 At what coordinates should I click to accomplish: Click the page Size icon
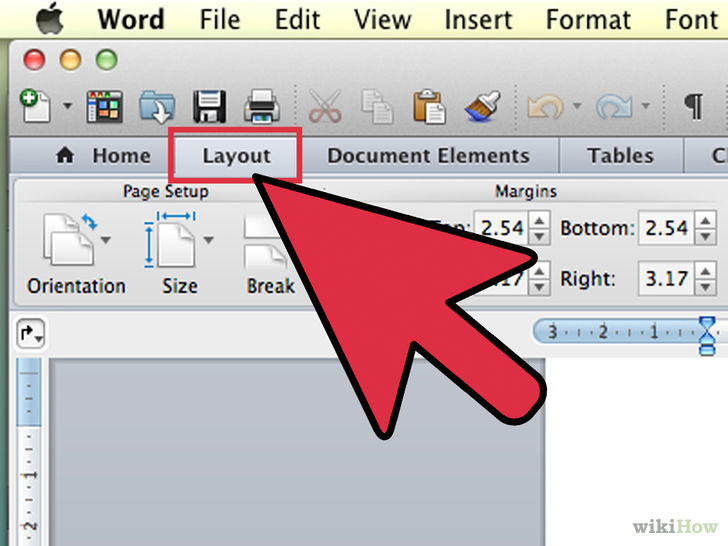click(169, 239)
